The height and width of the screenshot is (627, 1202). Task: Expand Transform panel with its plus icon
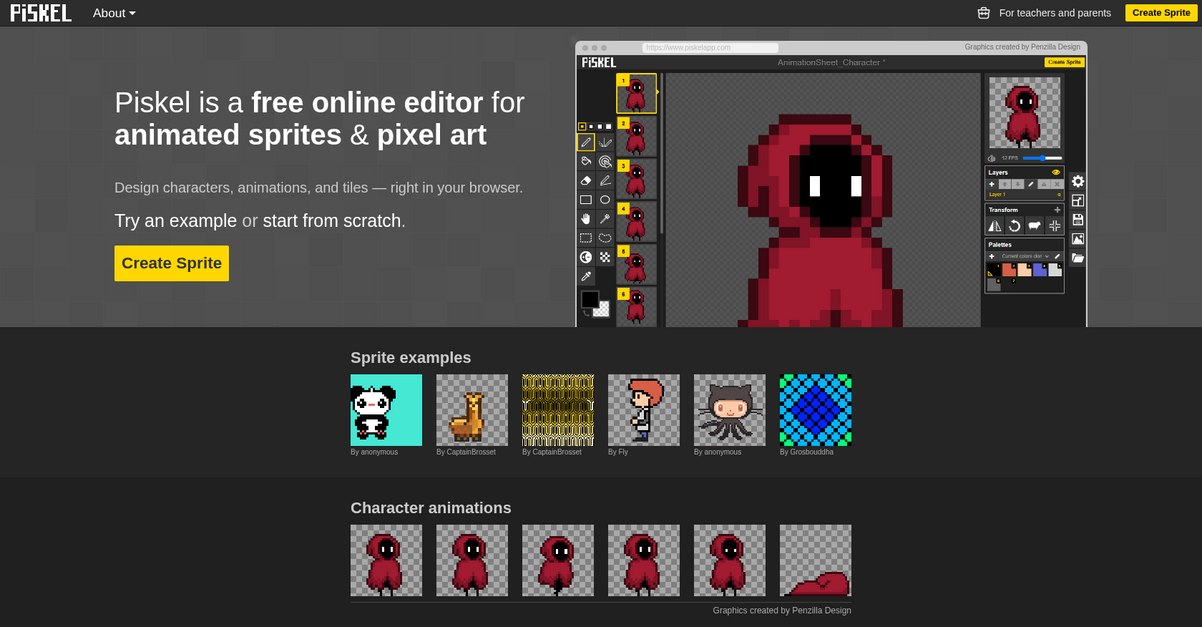(x=1057, y=210)
